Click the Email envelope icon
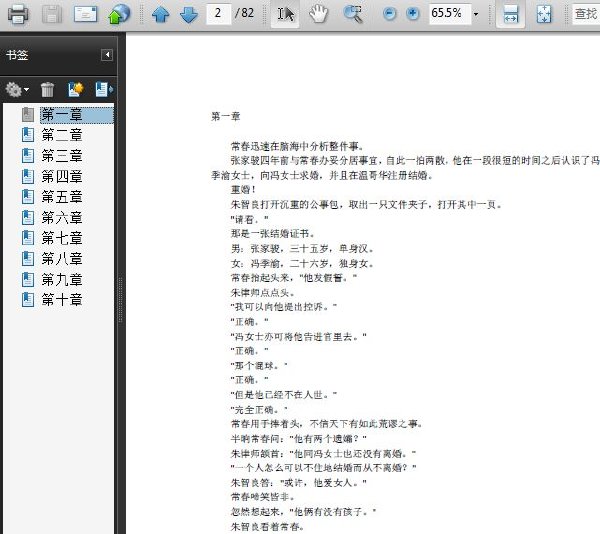This screenshot has height=534, width=600. [85, 14]
